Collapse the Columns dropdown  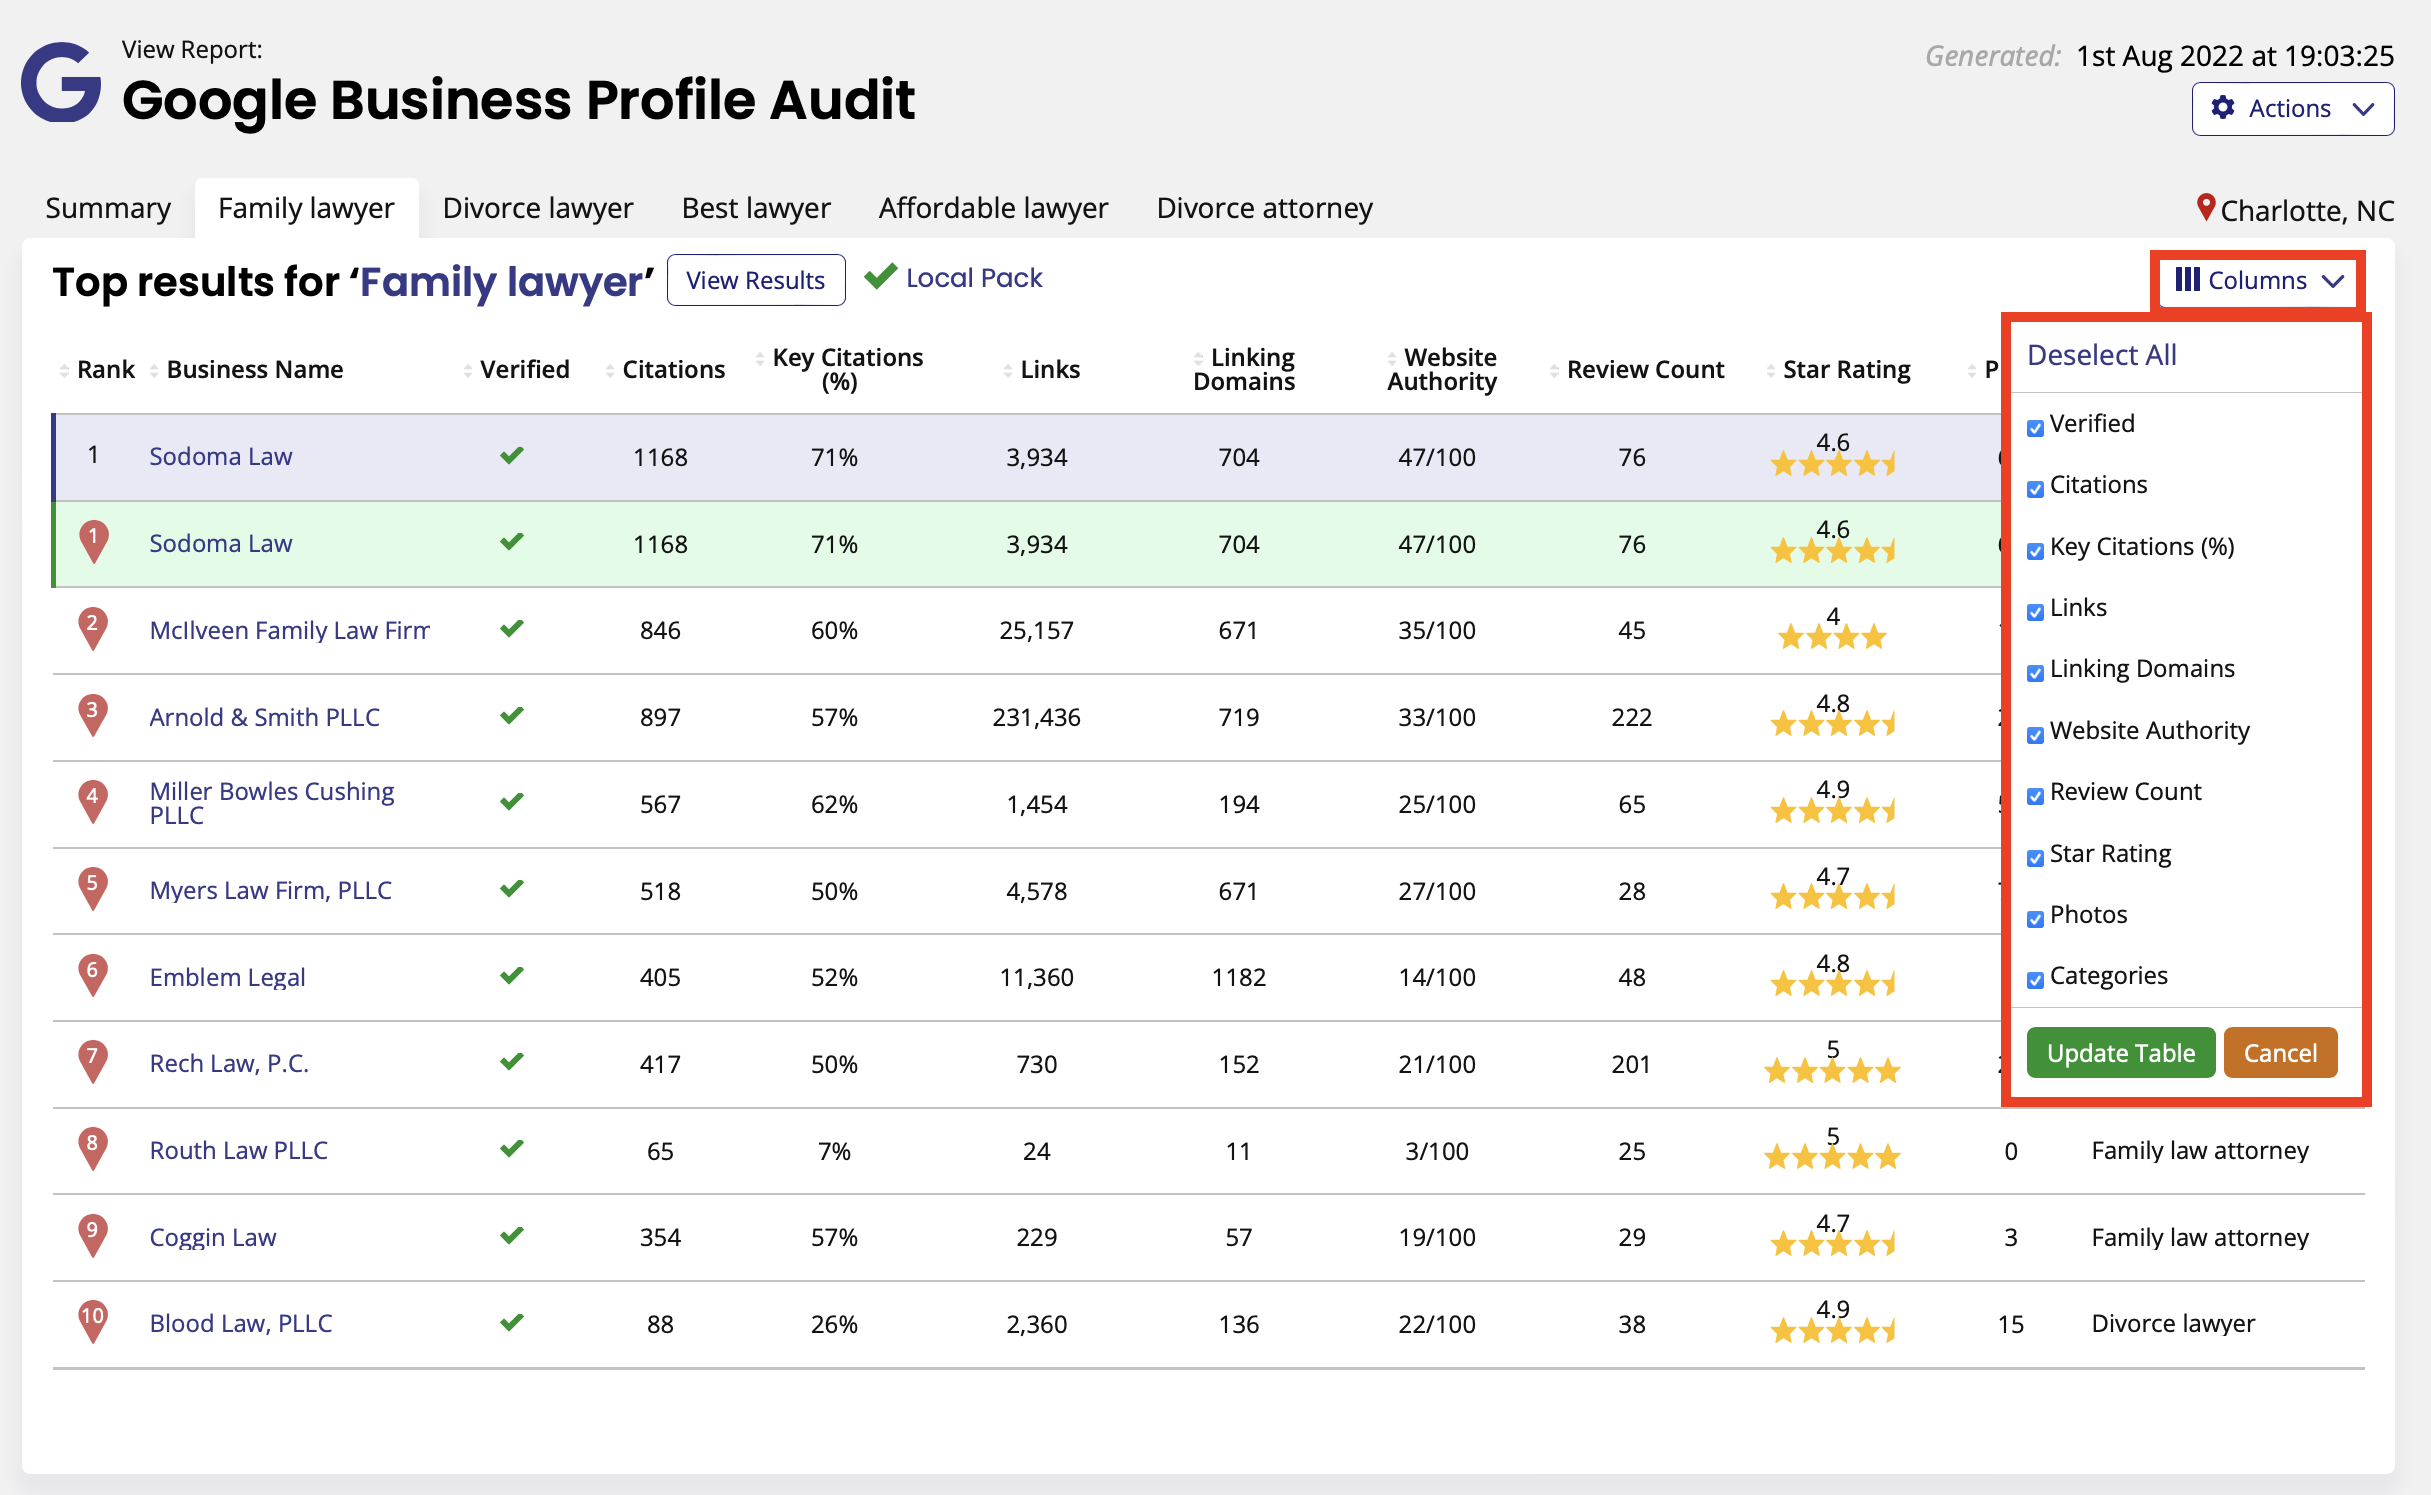click(2259, 280)
